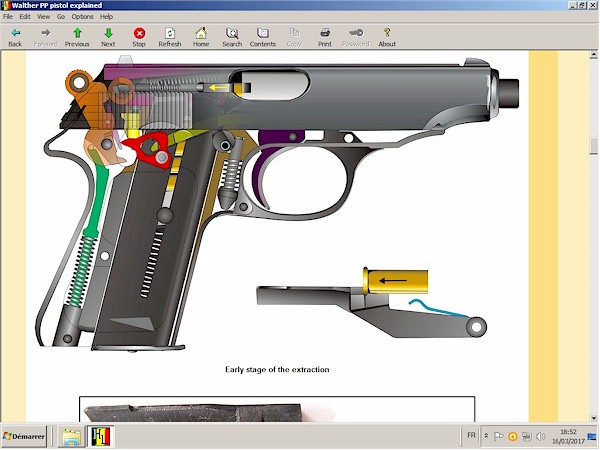
Task: Click the vertical scrollbar down arrow
Action: tap(593, 418)
